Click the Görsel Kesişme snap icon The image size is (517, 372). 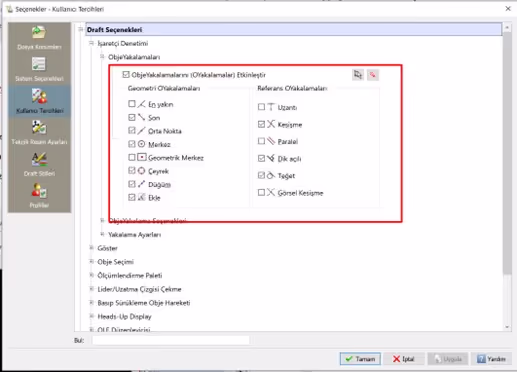point(271,192)
